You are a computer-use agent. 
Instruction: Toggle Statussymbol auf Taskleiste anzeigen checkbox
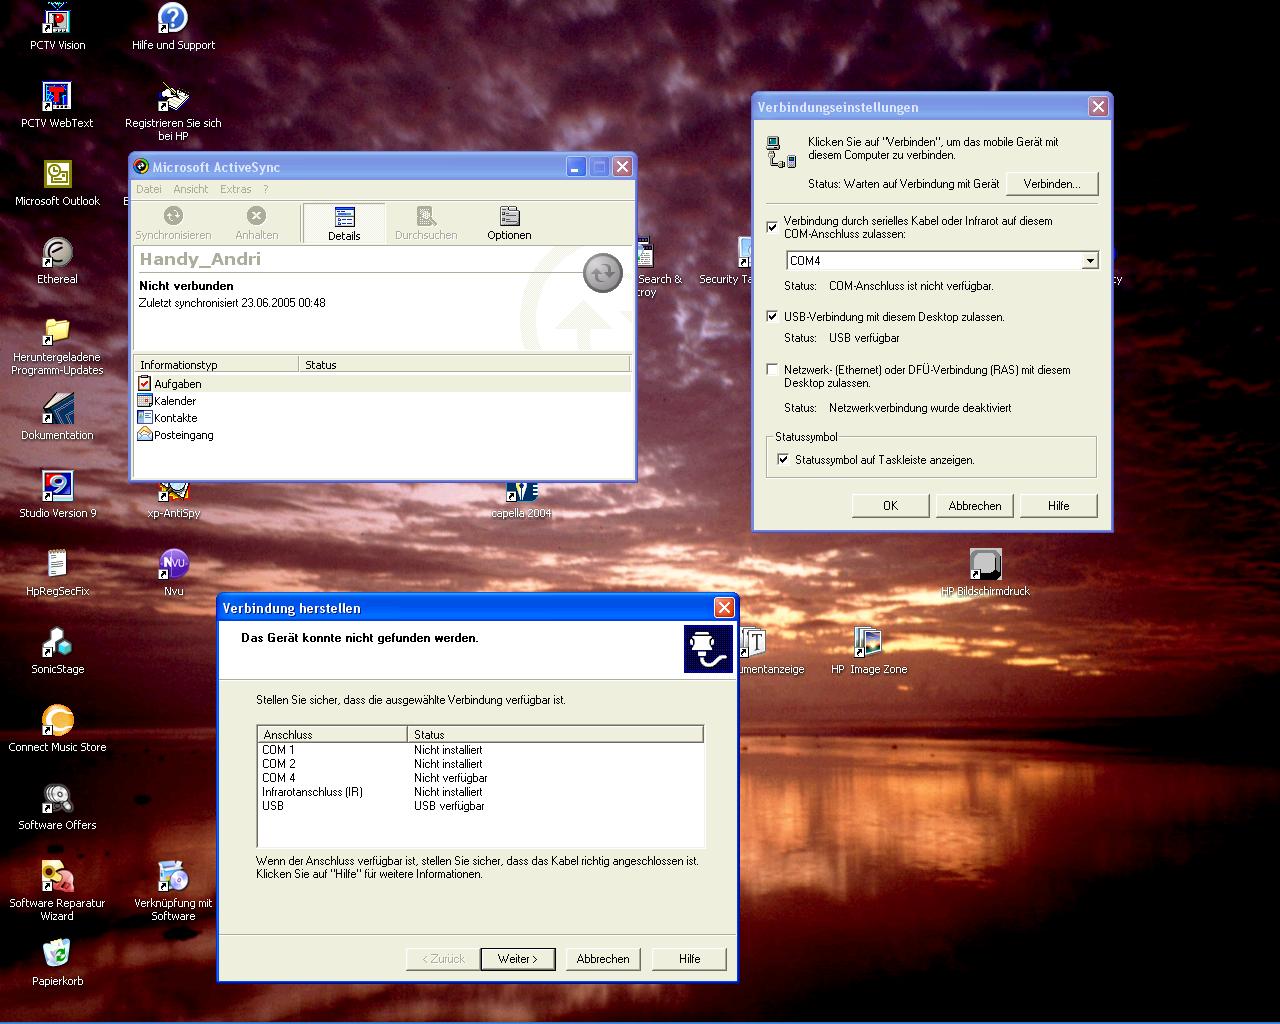[783, 459]
